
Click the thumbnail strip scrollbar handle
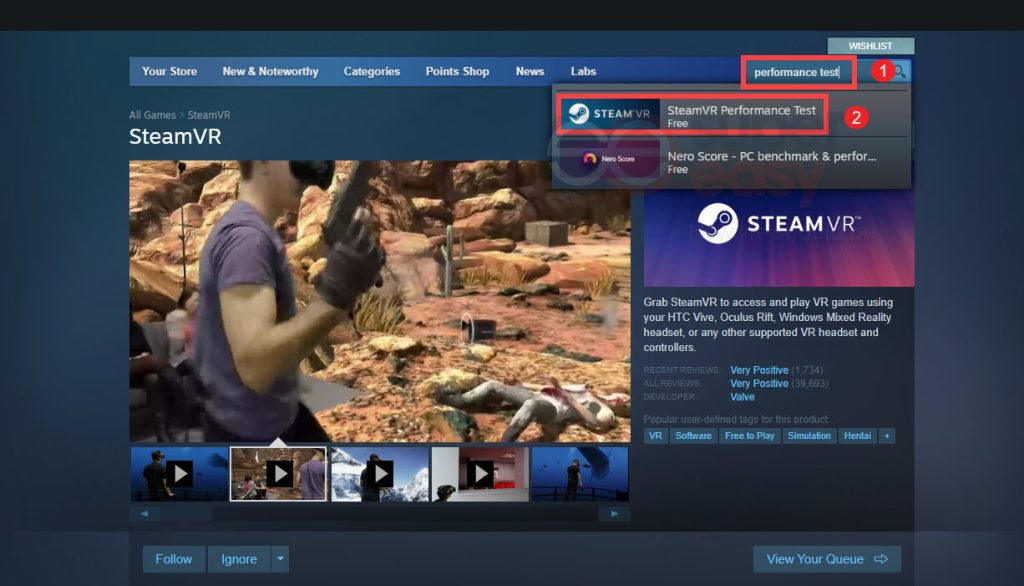click(x=185, y=514)
